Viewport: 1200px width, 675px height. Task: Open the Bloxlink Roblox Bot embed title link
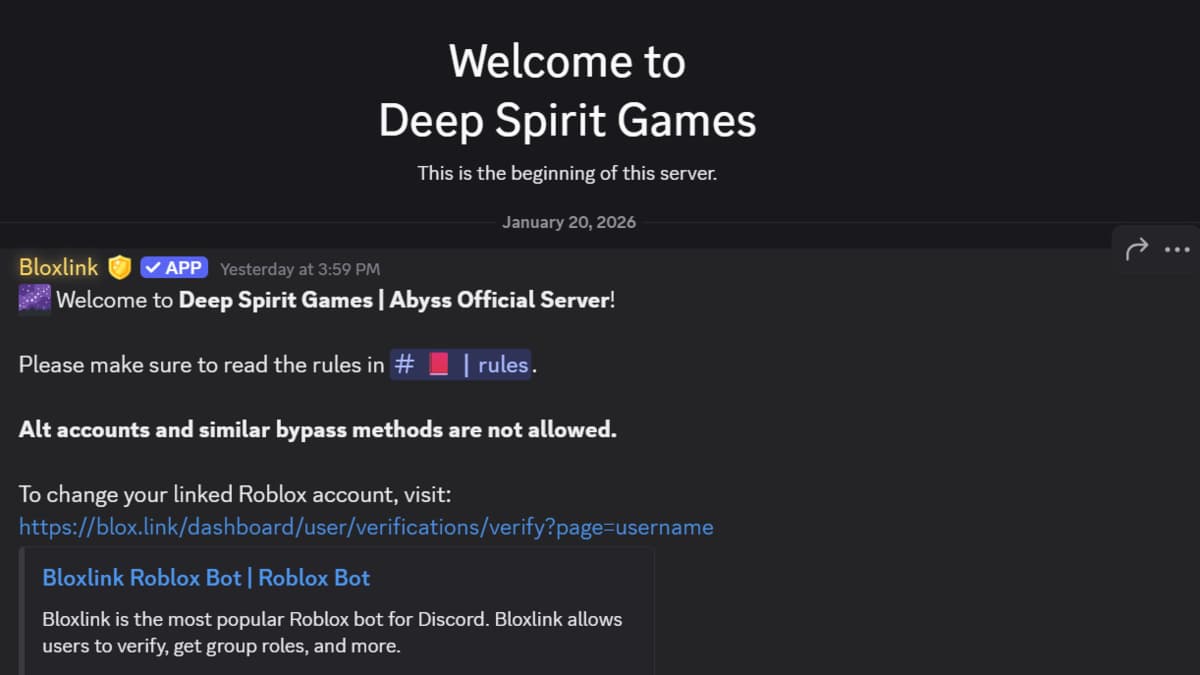[206, 578]
